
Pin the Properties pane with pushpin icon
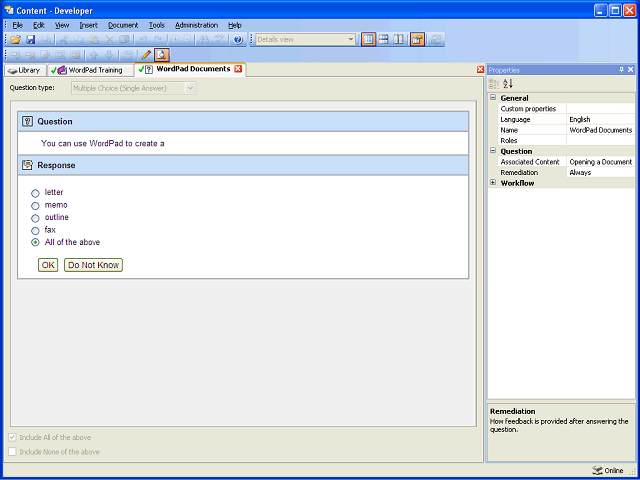point(622,70)
